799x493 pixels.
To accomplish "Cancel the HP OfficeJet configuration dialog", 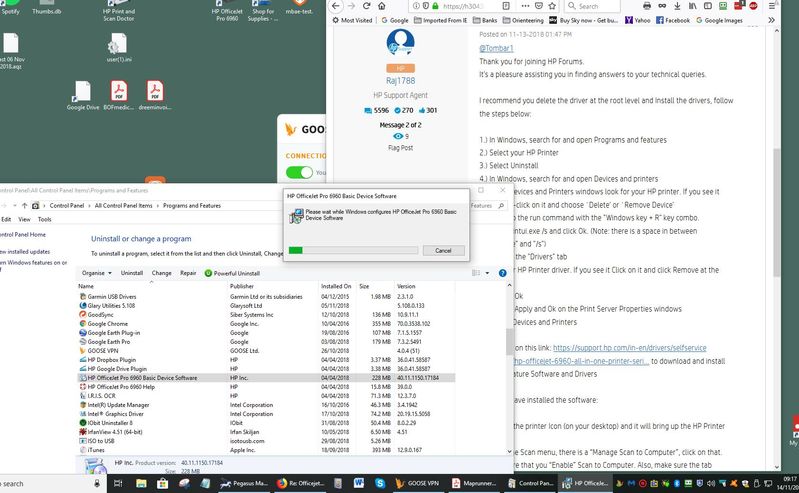I will (x=443, y=250).
